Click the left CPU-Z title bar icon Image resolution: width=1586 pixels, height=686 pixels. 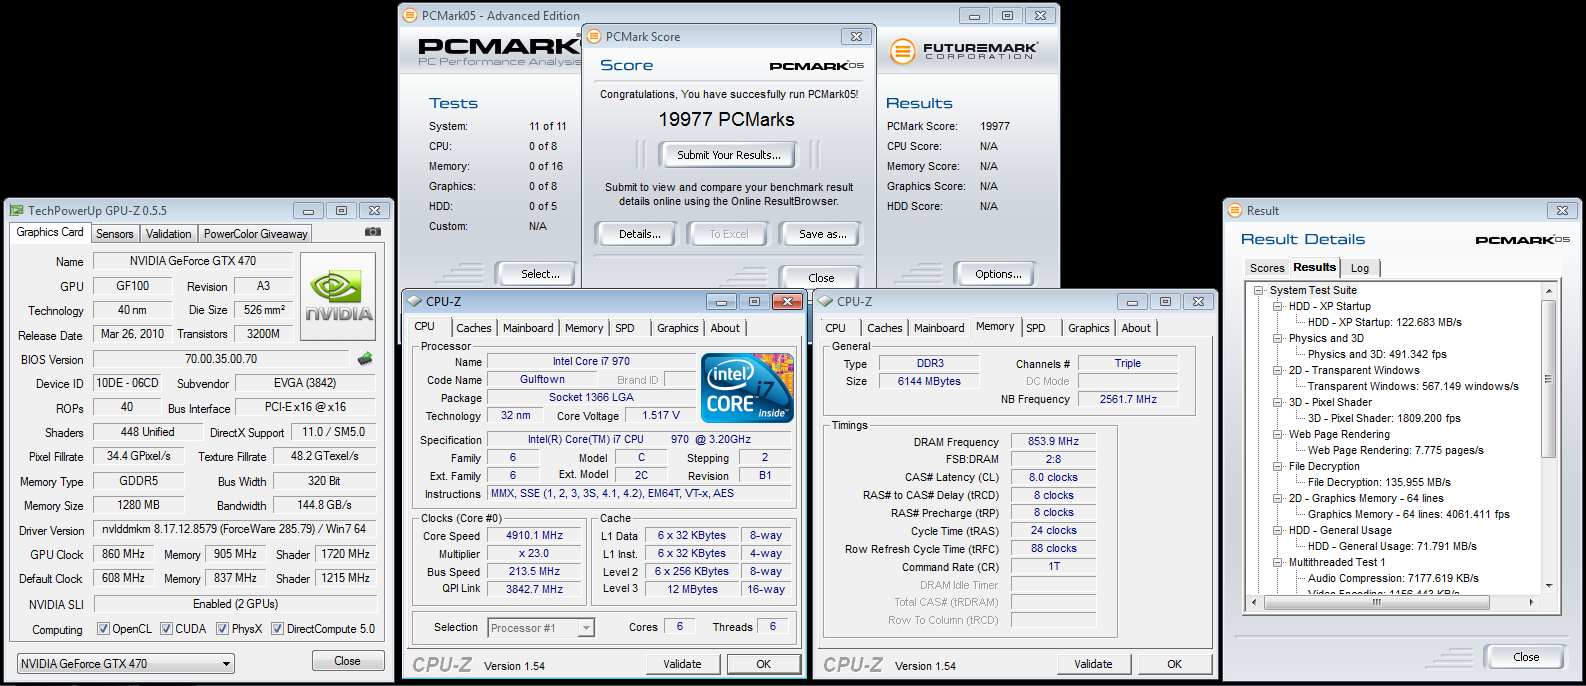point(414,301)
